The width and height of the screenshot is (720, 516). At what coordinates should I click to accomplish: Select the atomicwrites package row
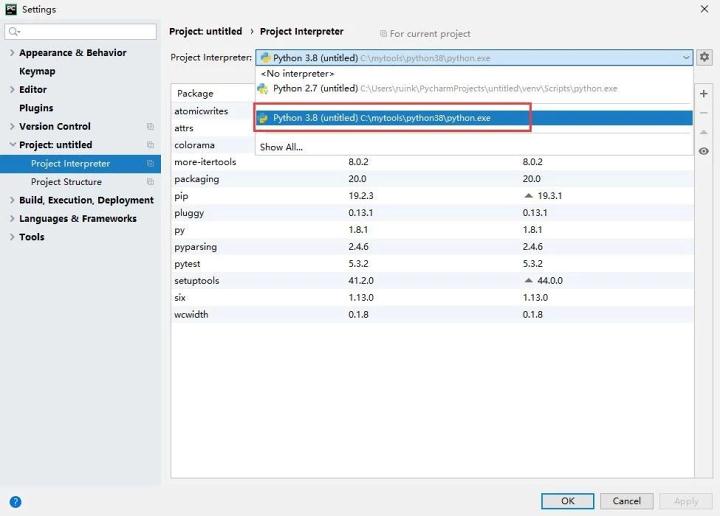pyautogui.click(x=213, y=111)
